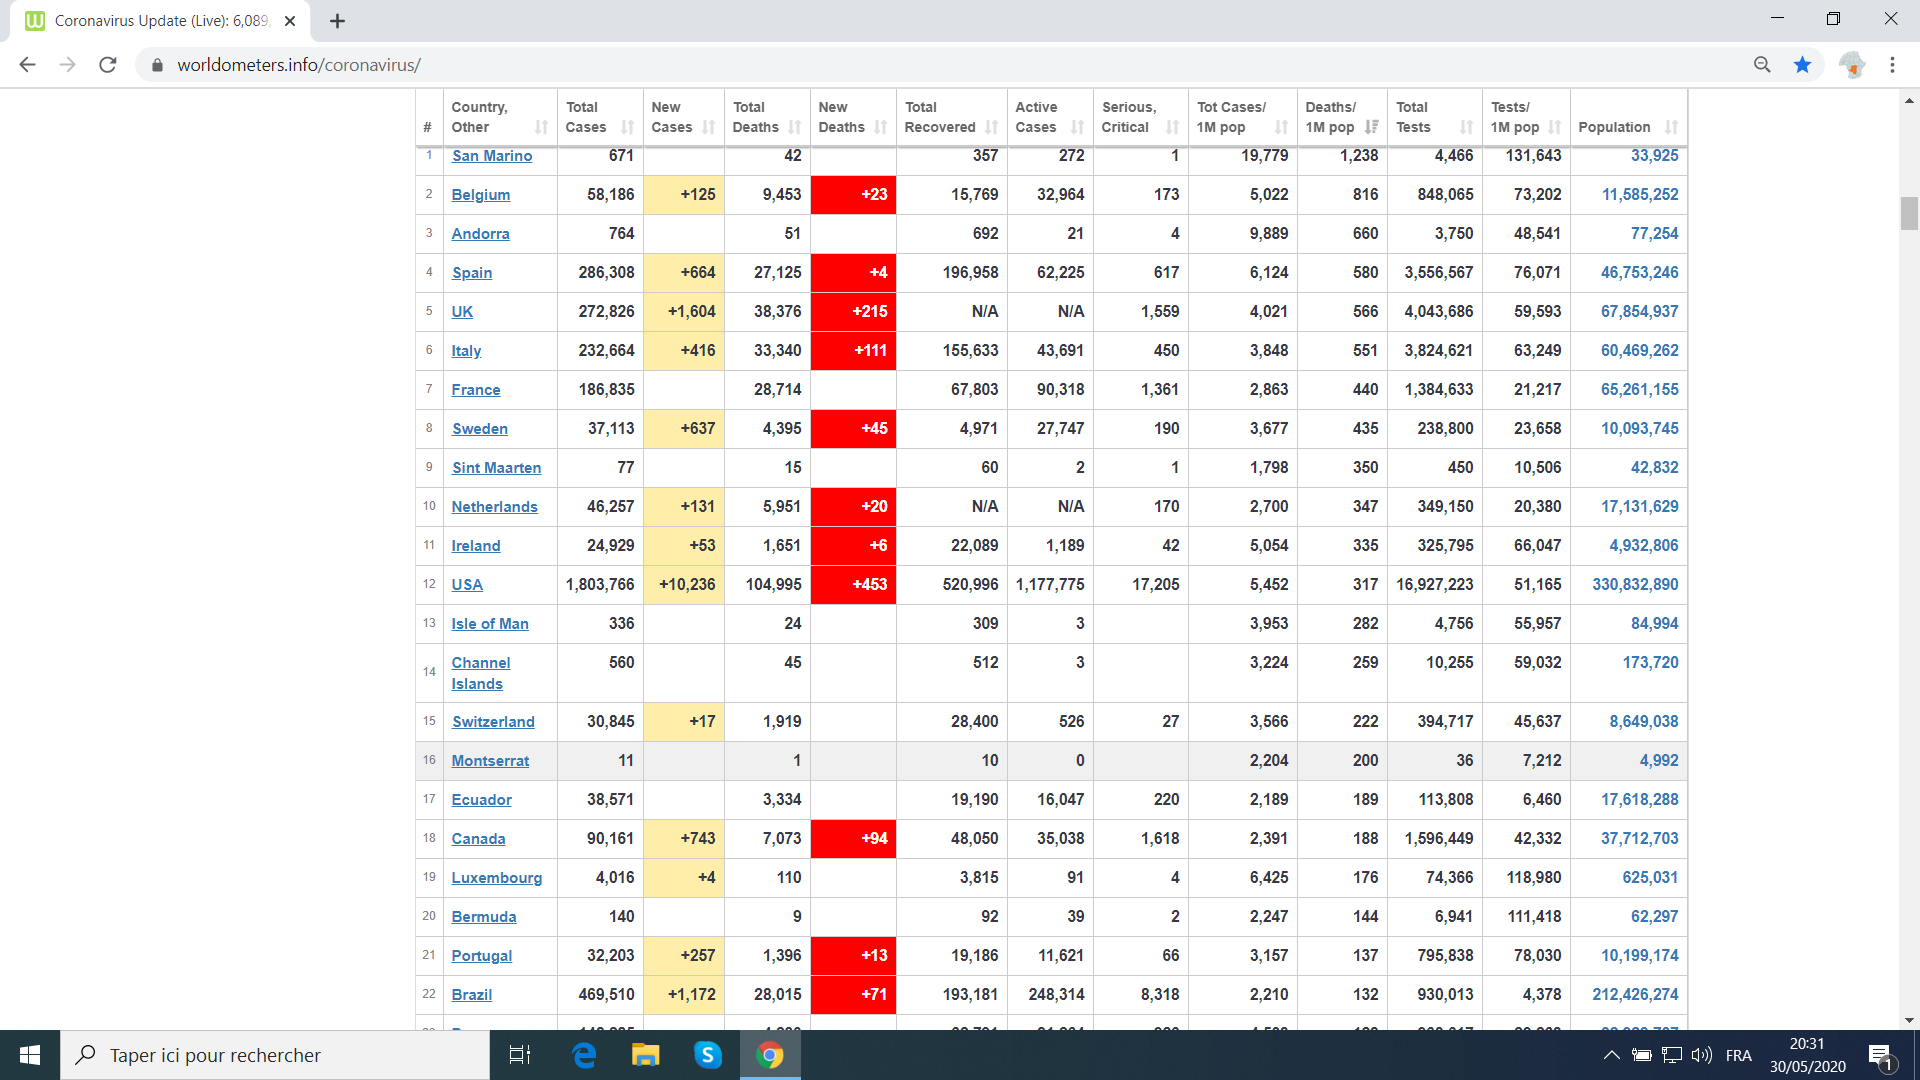Open the Netherlands country link

(494, 507)
